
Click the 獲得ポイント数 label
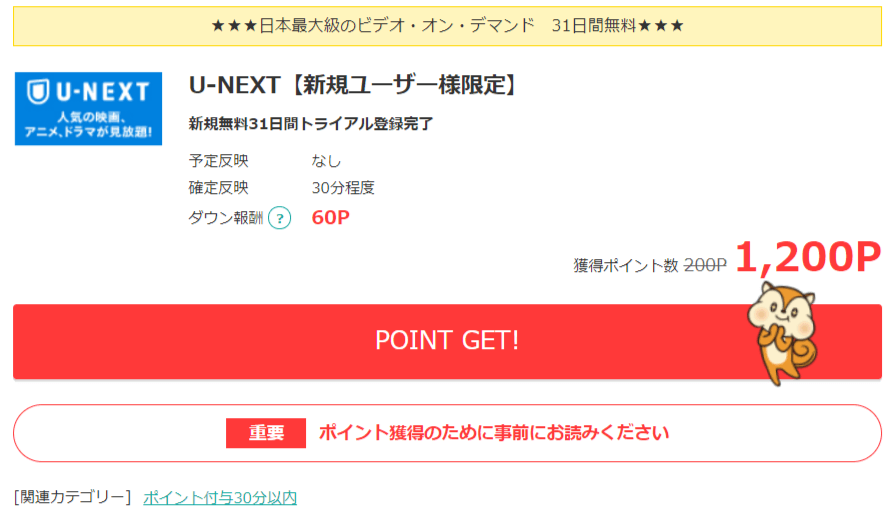point(626,265)
